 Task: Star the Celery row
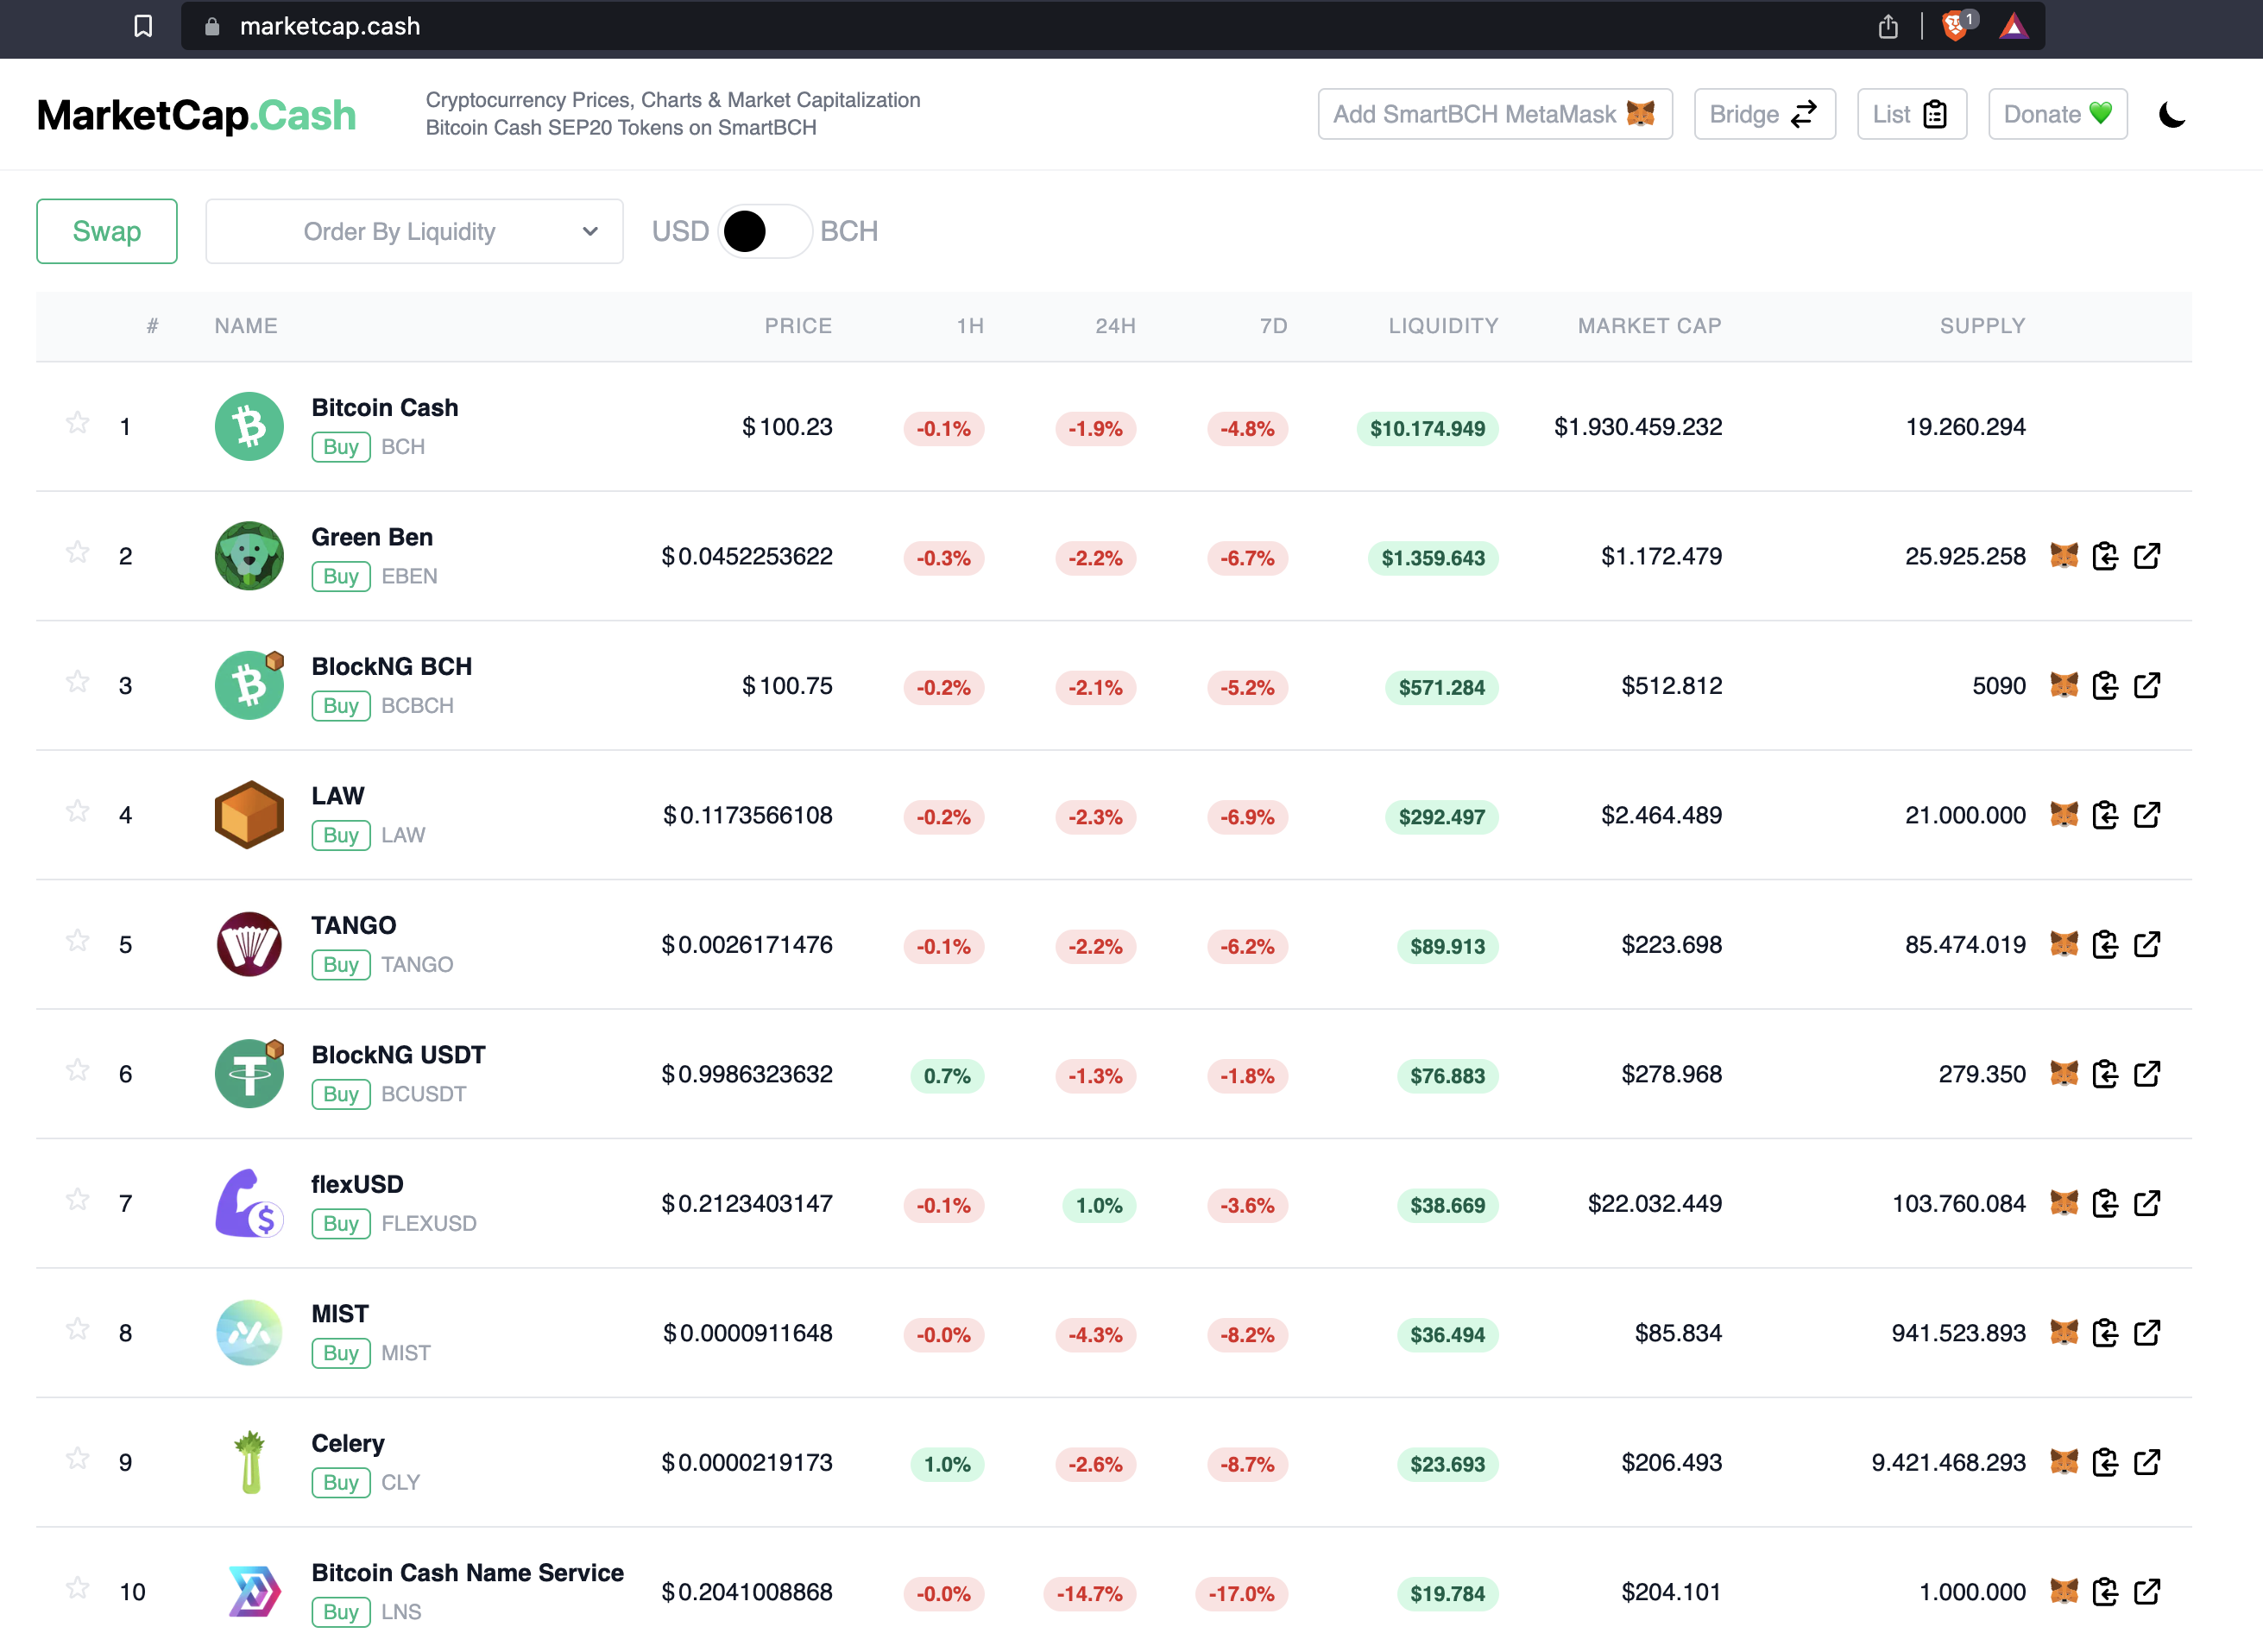(77, 1459)
